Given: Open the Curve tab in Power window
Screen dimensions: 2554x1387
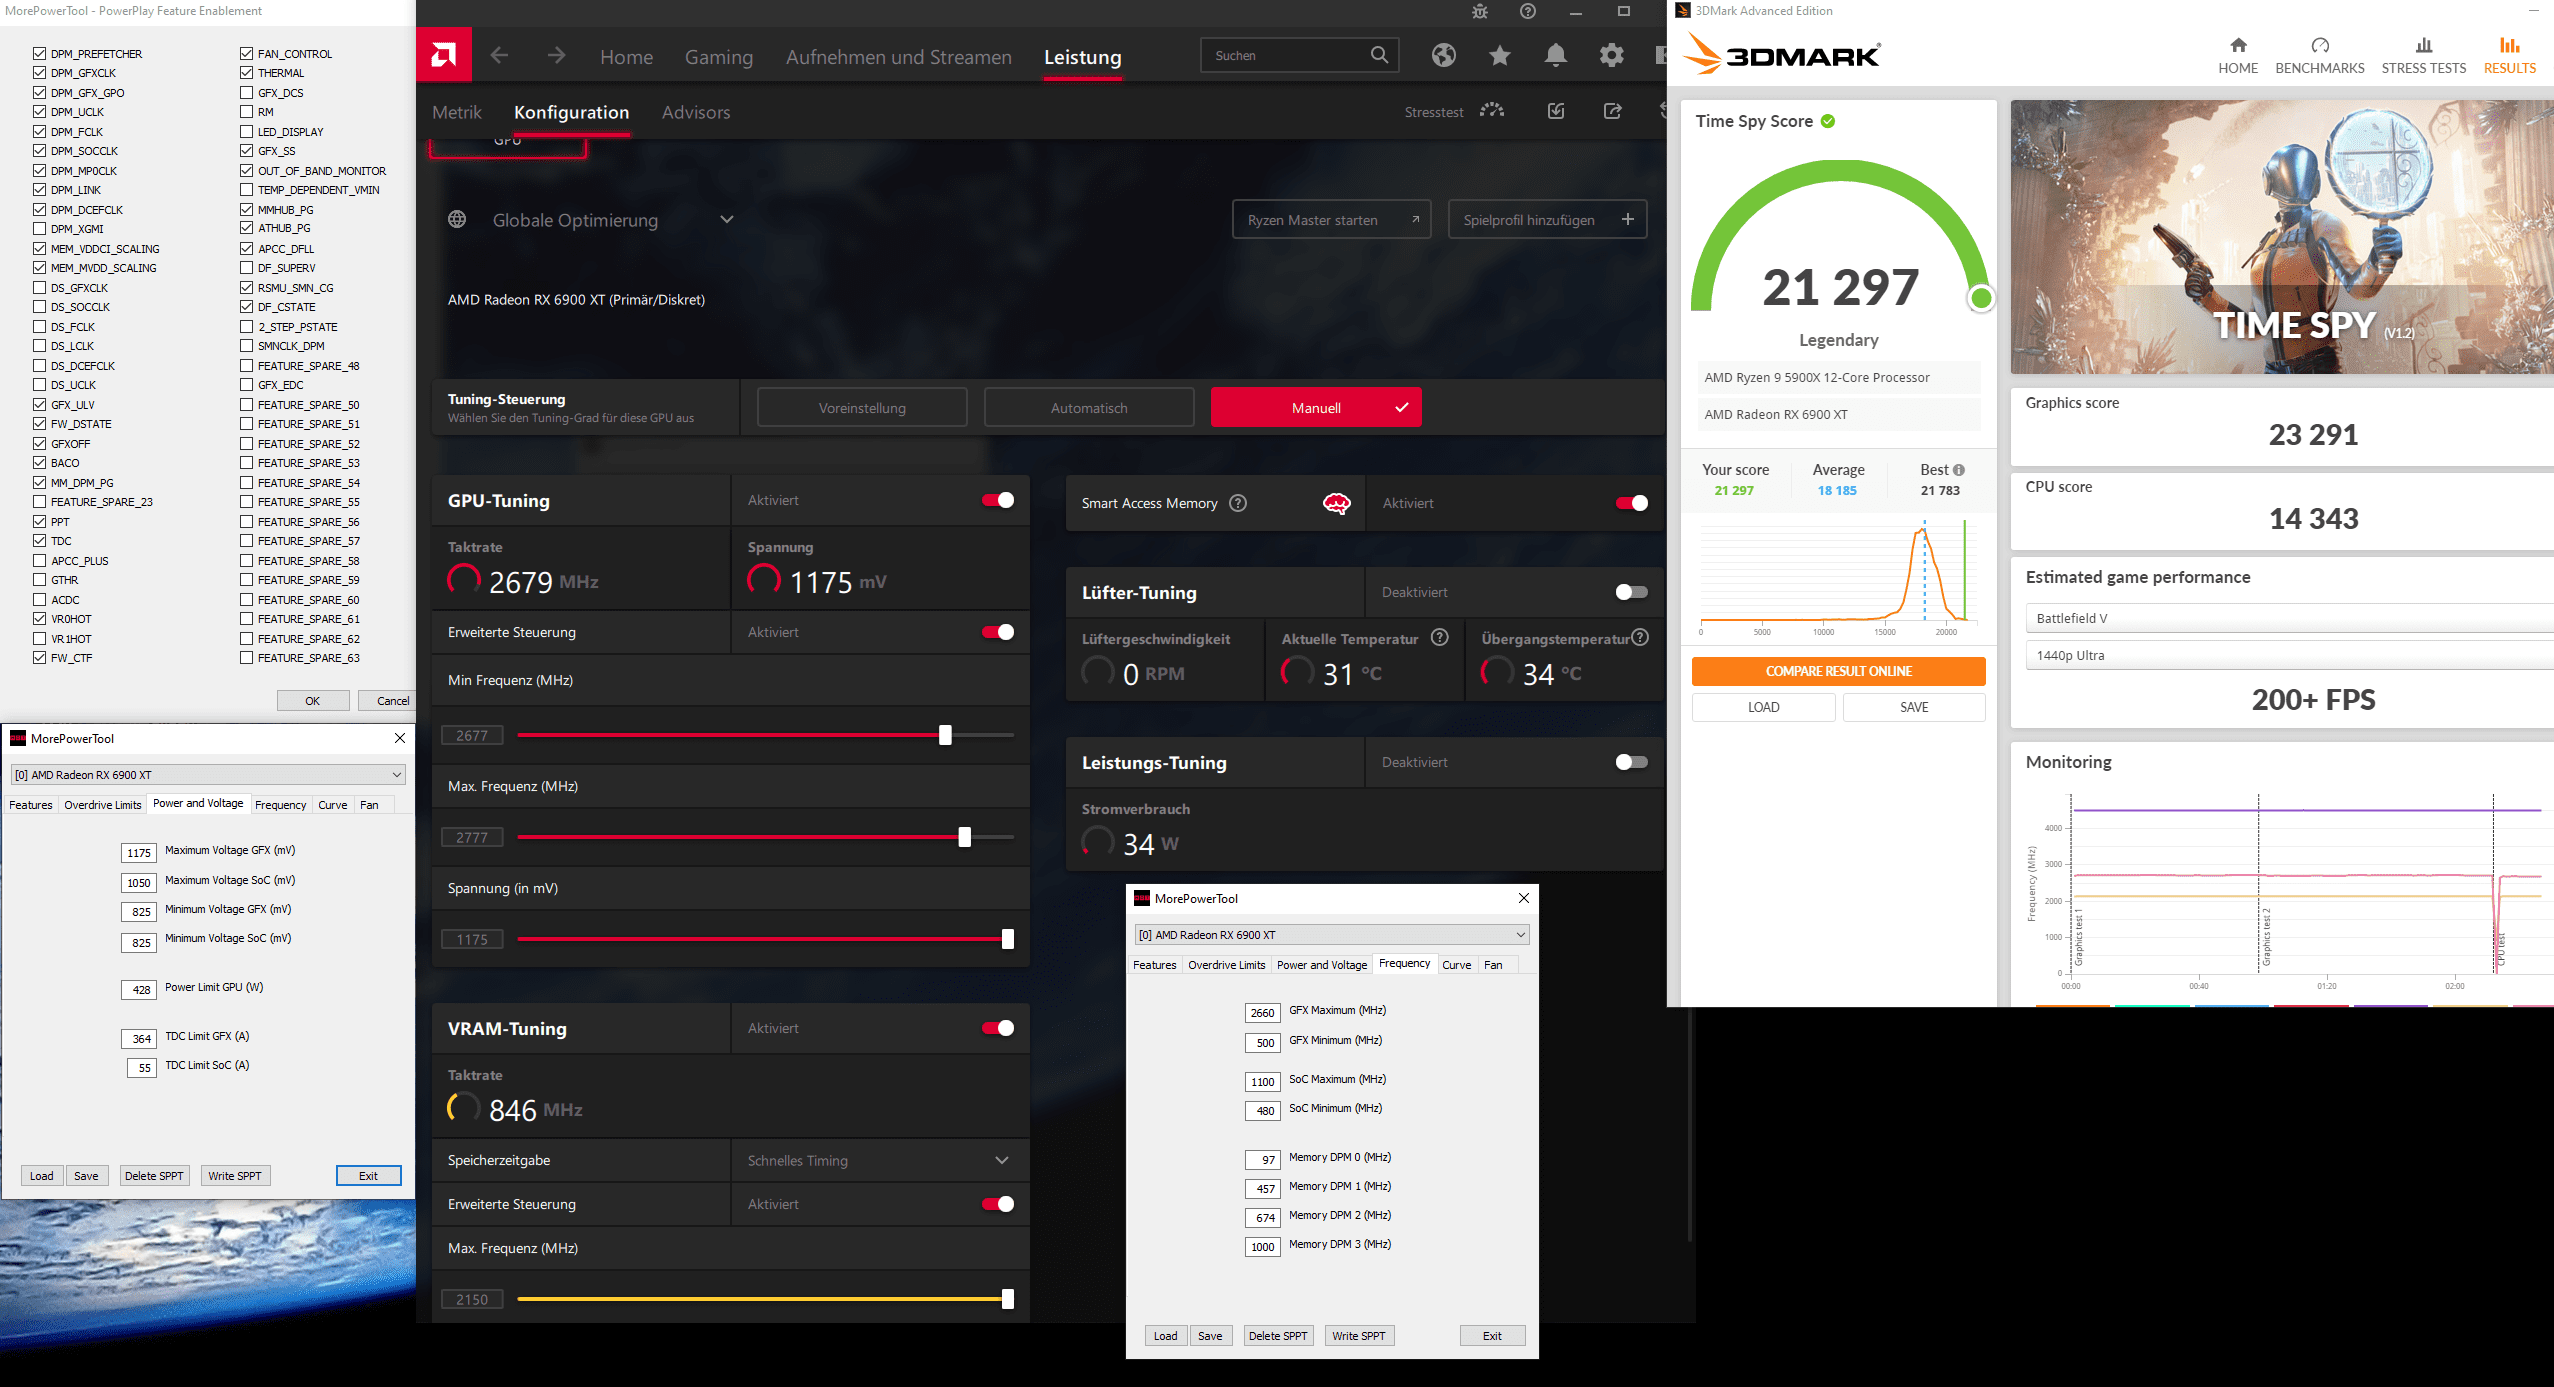Looking at the screenshot, I should 332,804.
